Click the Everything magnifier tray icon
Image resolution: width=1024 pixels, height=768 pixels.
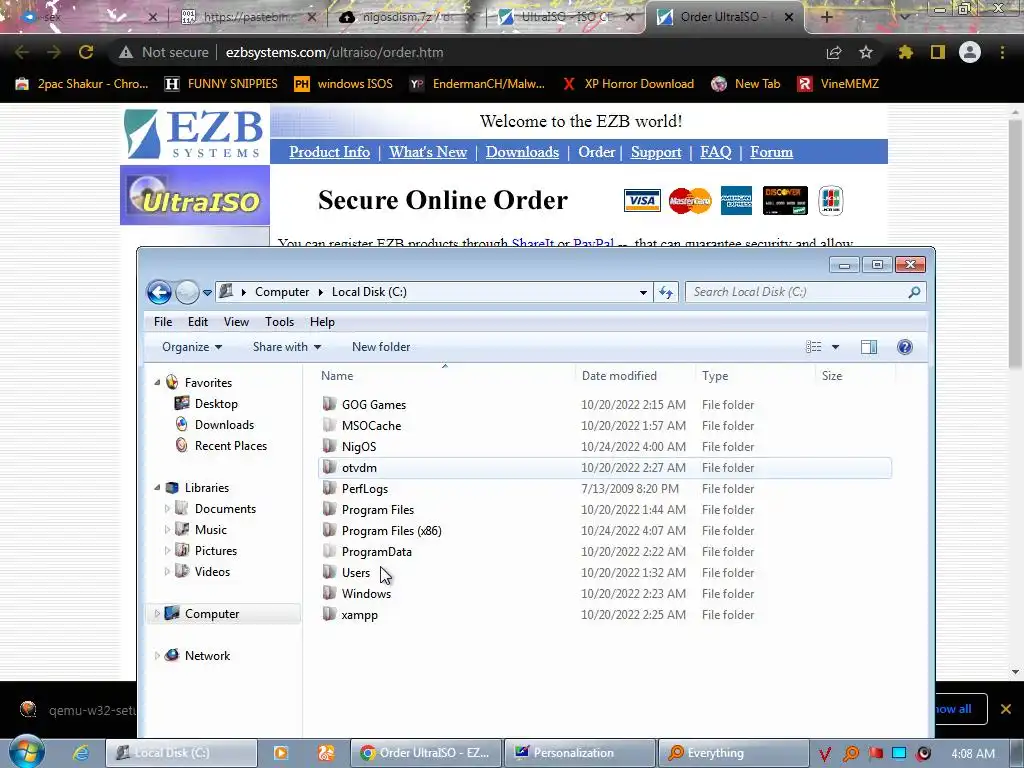coord(850,754)
